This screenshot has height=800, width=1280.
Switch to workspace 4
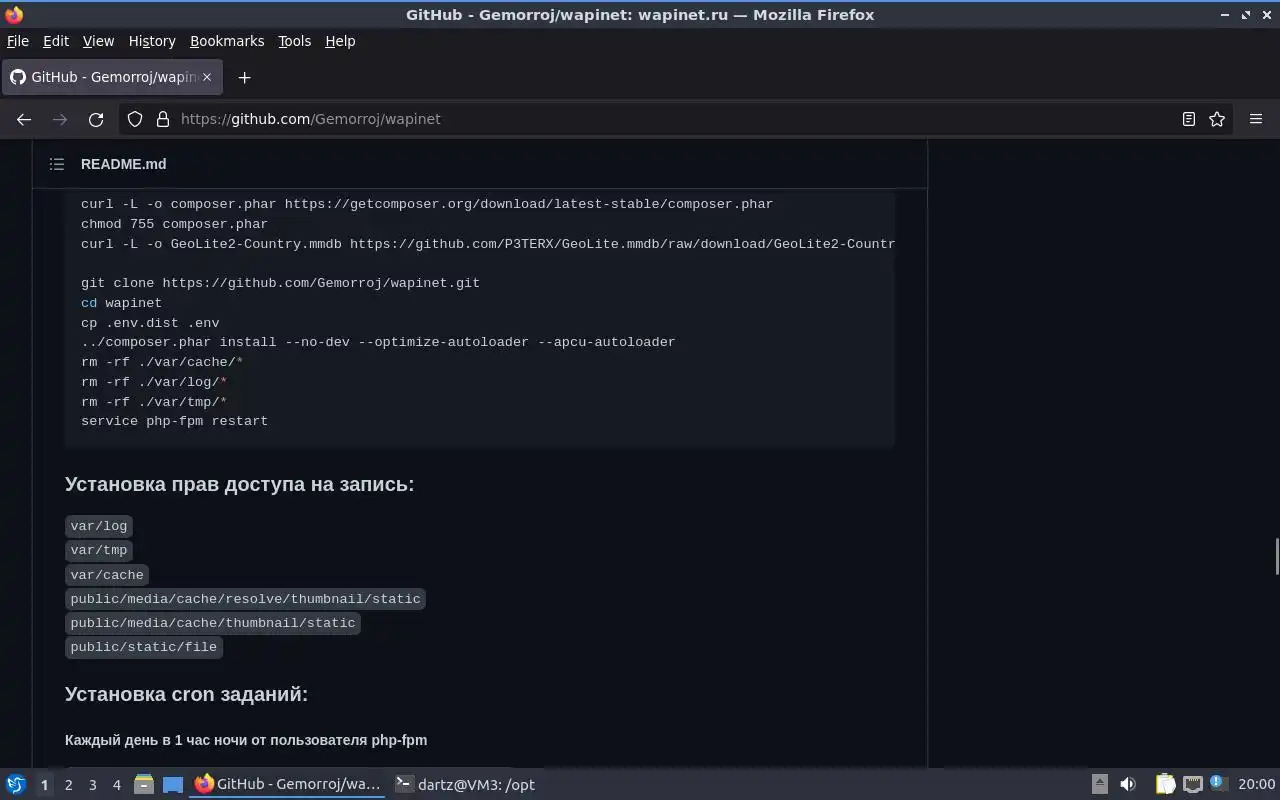pos(116,785)
